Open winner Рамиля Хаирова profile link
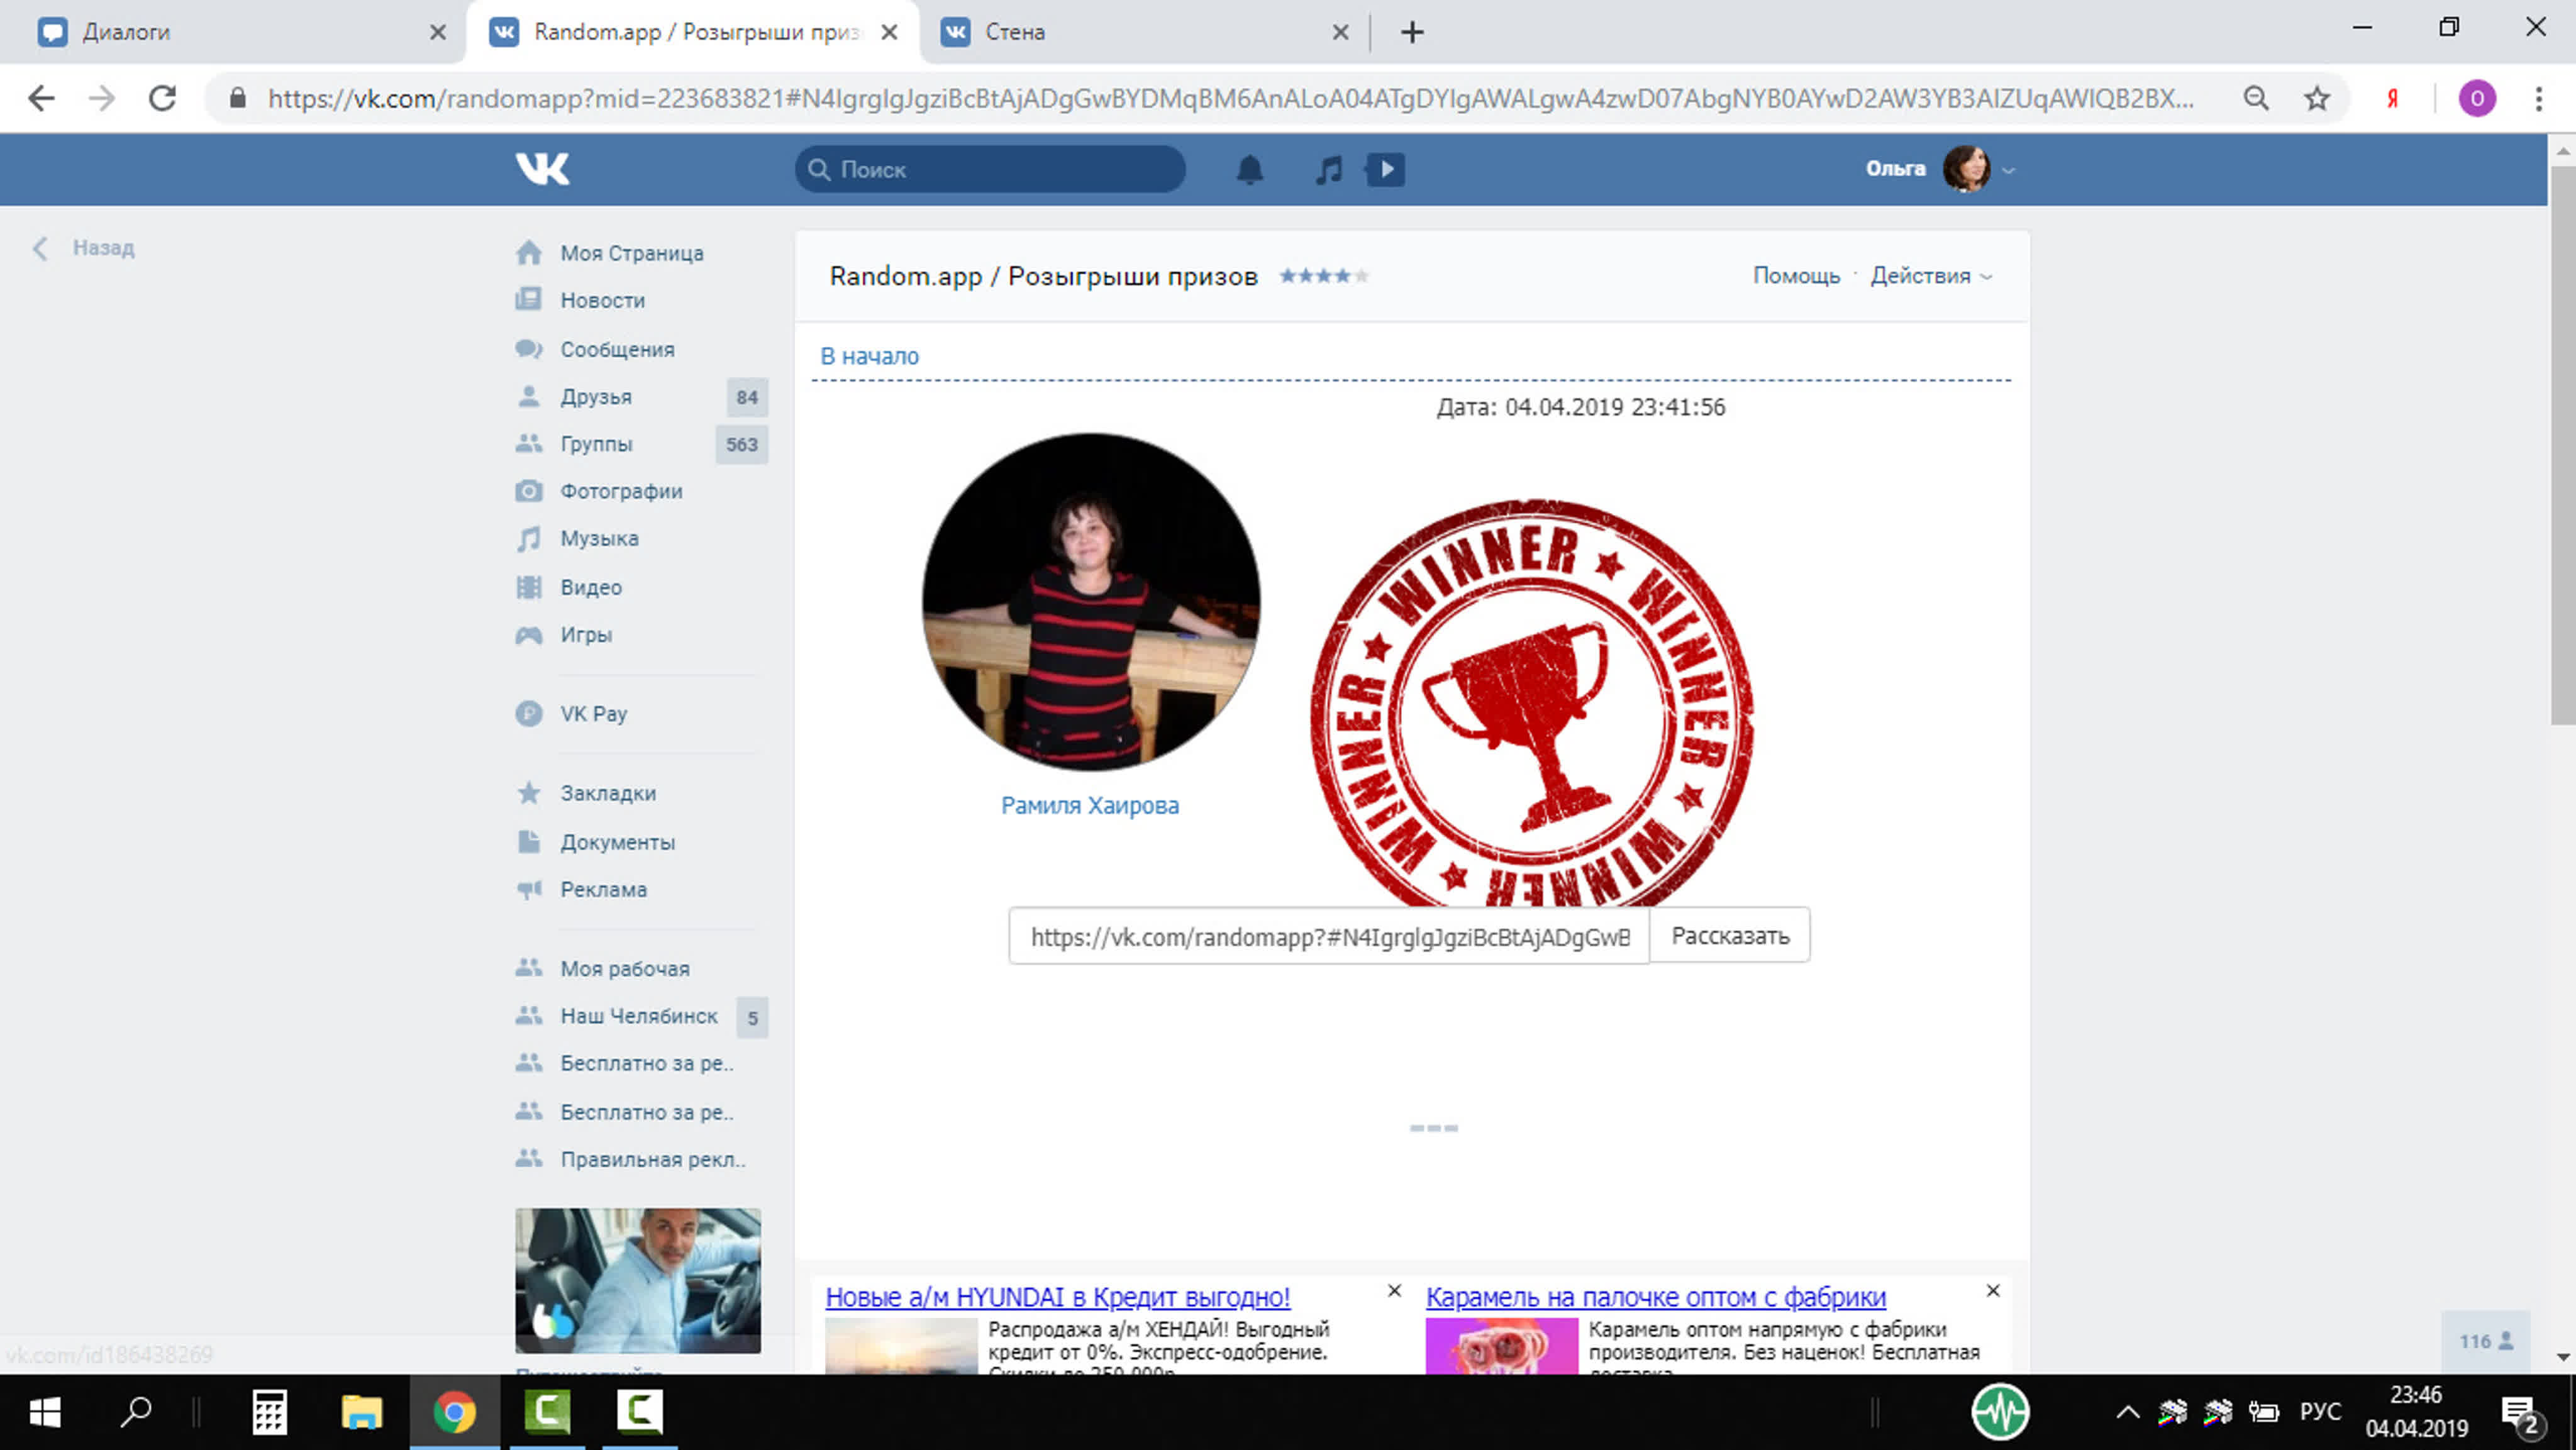Viewport: 2576px width, 1450px height. coord(1089,805)
